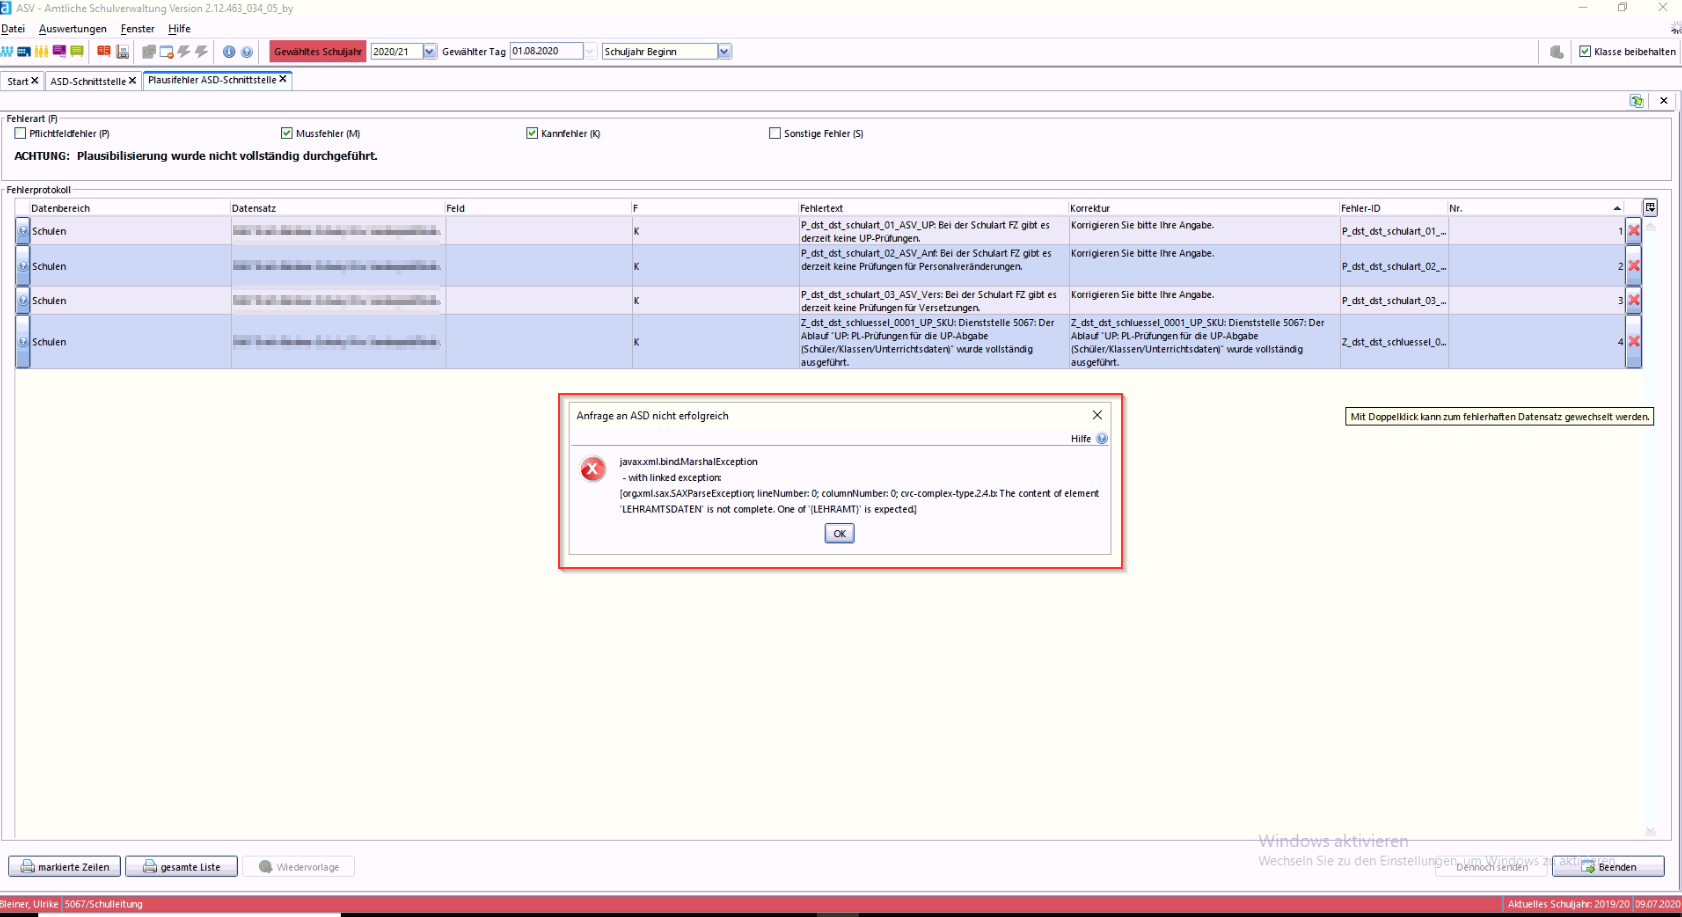Delete error row number 1 via red X
Viewport: 1682px width, 917px height.
click(1634, 231)
